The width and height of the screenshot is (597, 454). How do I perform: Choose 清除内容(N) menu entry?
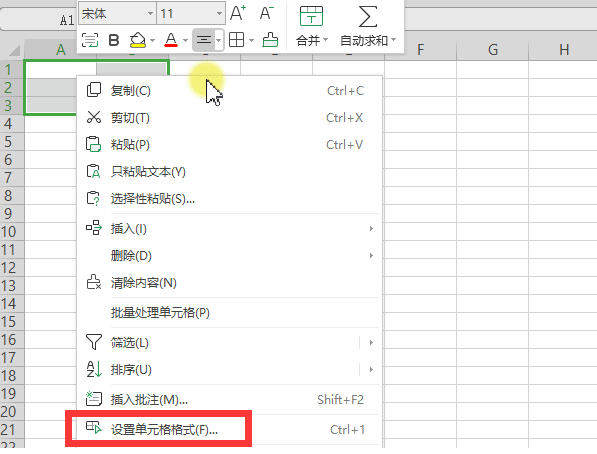point(229,283)
